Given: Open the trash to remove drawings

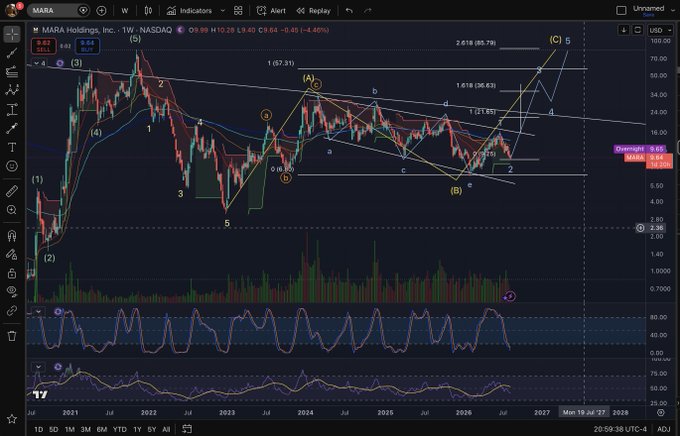Looking at the screenshot, I should click(12, 336).
